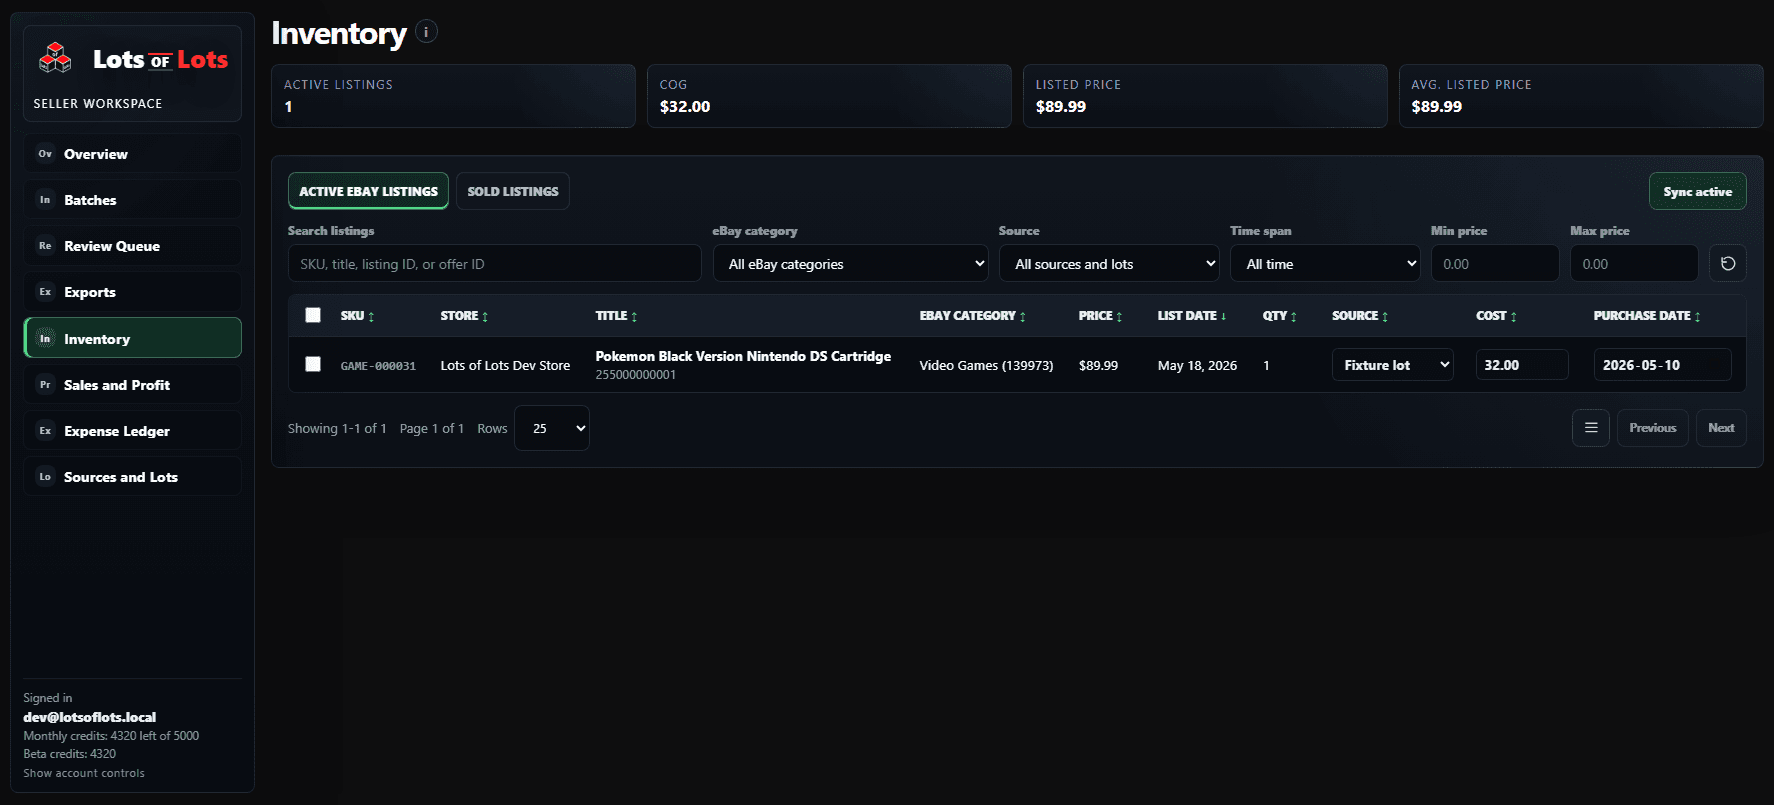Viewport: 1774px width, 805px height.
Task: Open the Rows per page dropdown
Action: (x=552, y=428)
